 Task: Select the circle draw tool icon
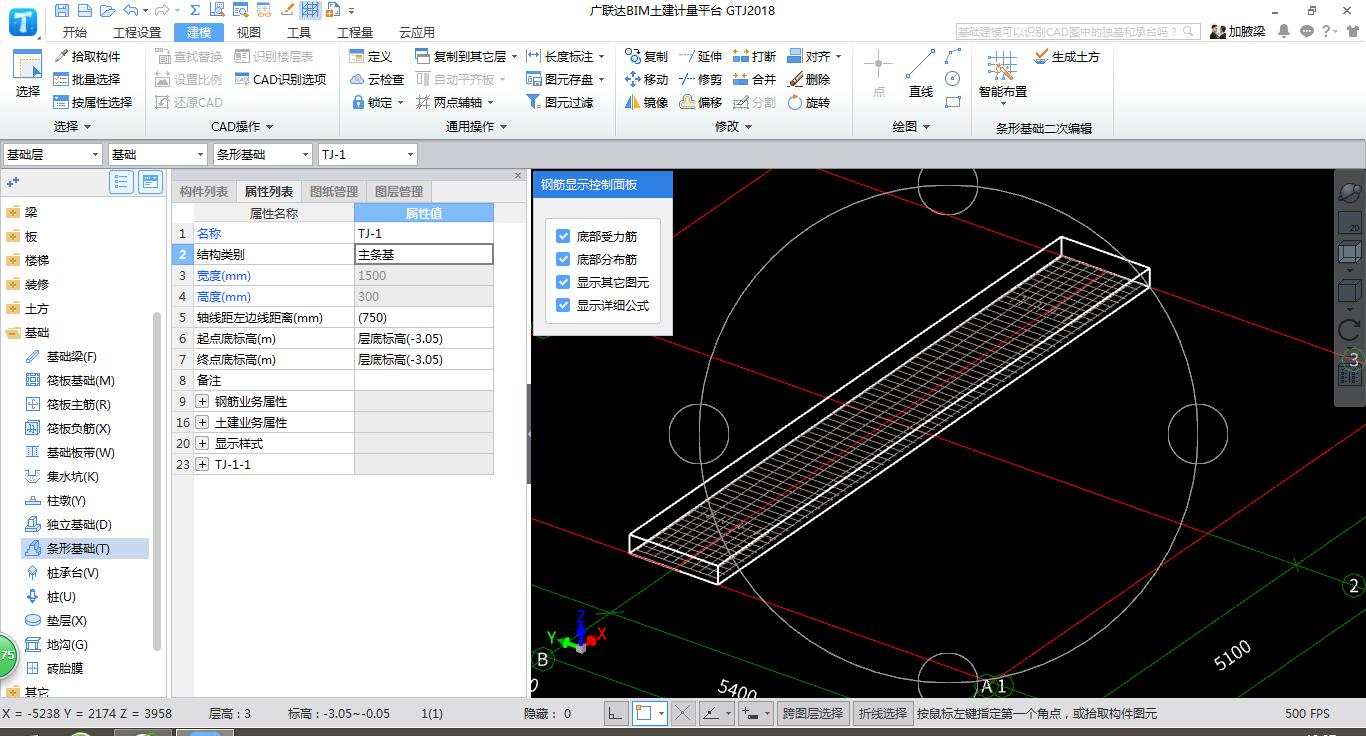tap(953, 79)
